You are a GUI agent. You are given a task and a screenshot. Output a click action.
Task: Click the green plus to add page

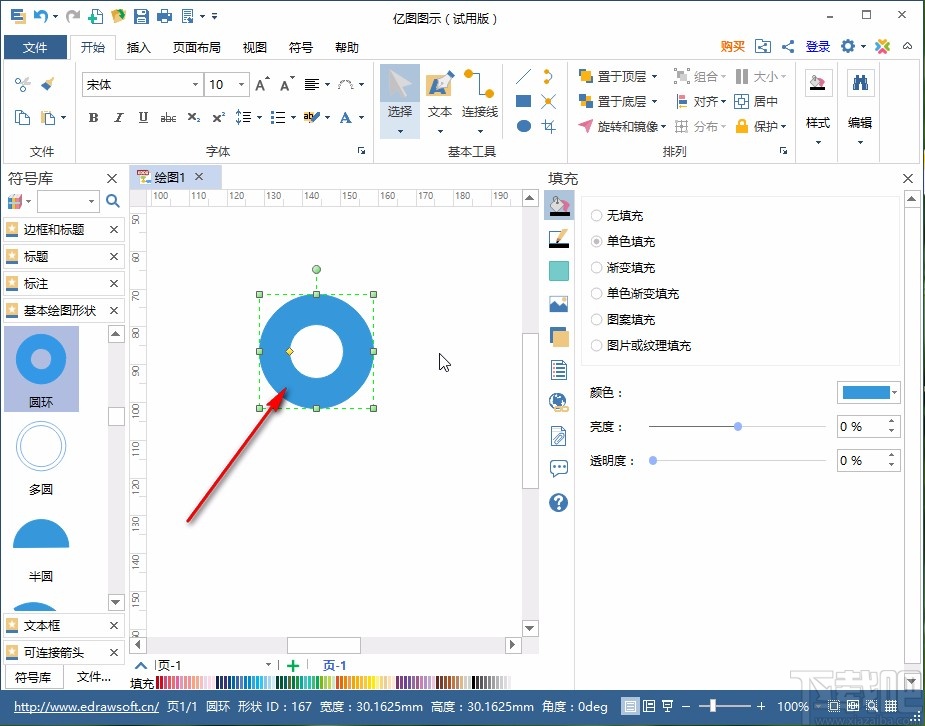point(293,665)
